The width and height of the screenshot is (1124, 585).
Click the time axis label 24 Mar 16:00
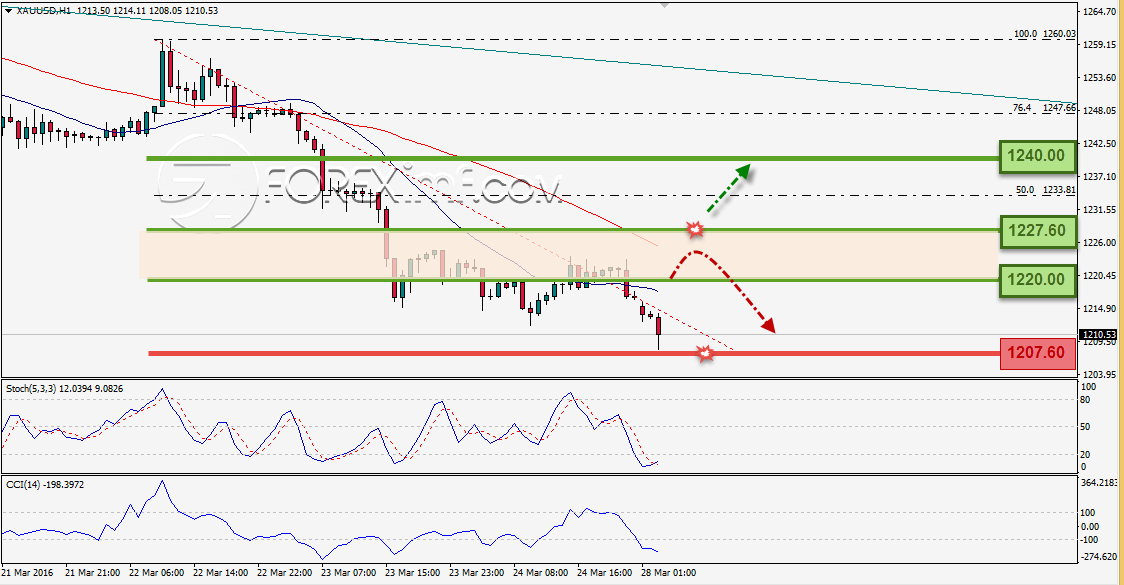click(604, 573)
